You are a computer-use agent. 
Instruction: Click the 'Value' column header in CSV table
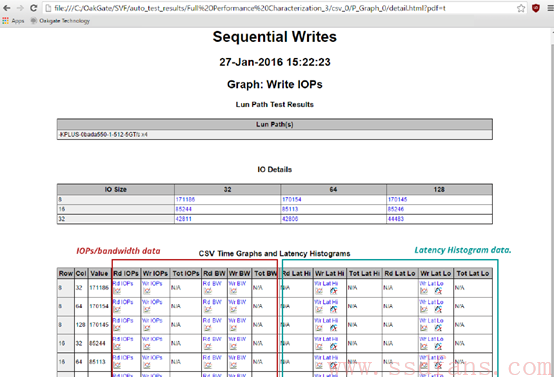pos(99,273)
